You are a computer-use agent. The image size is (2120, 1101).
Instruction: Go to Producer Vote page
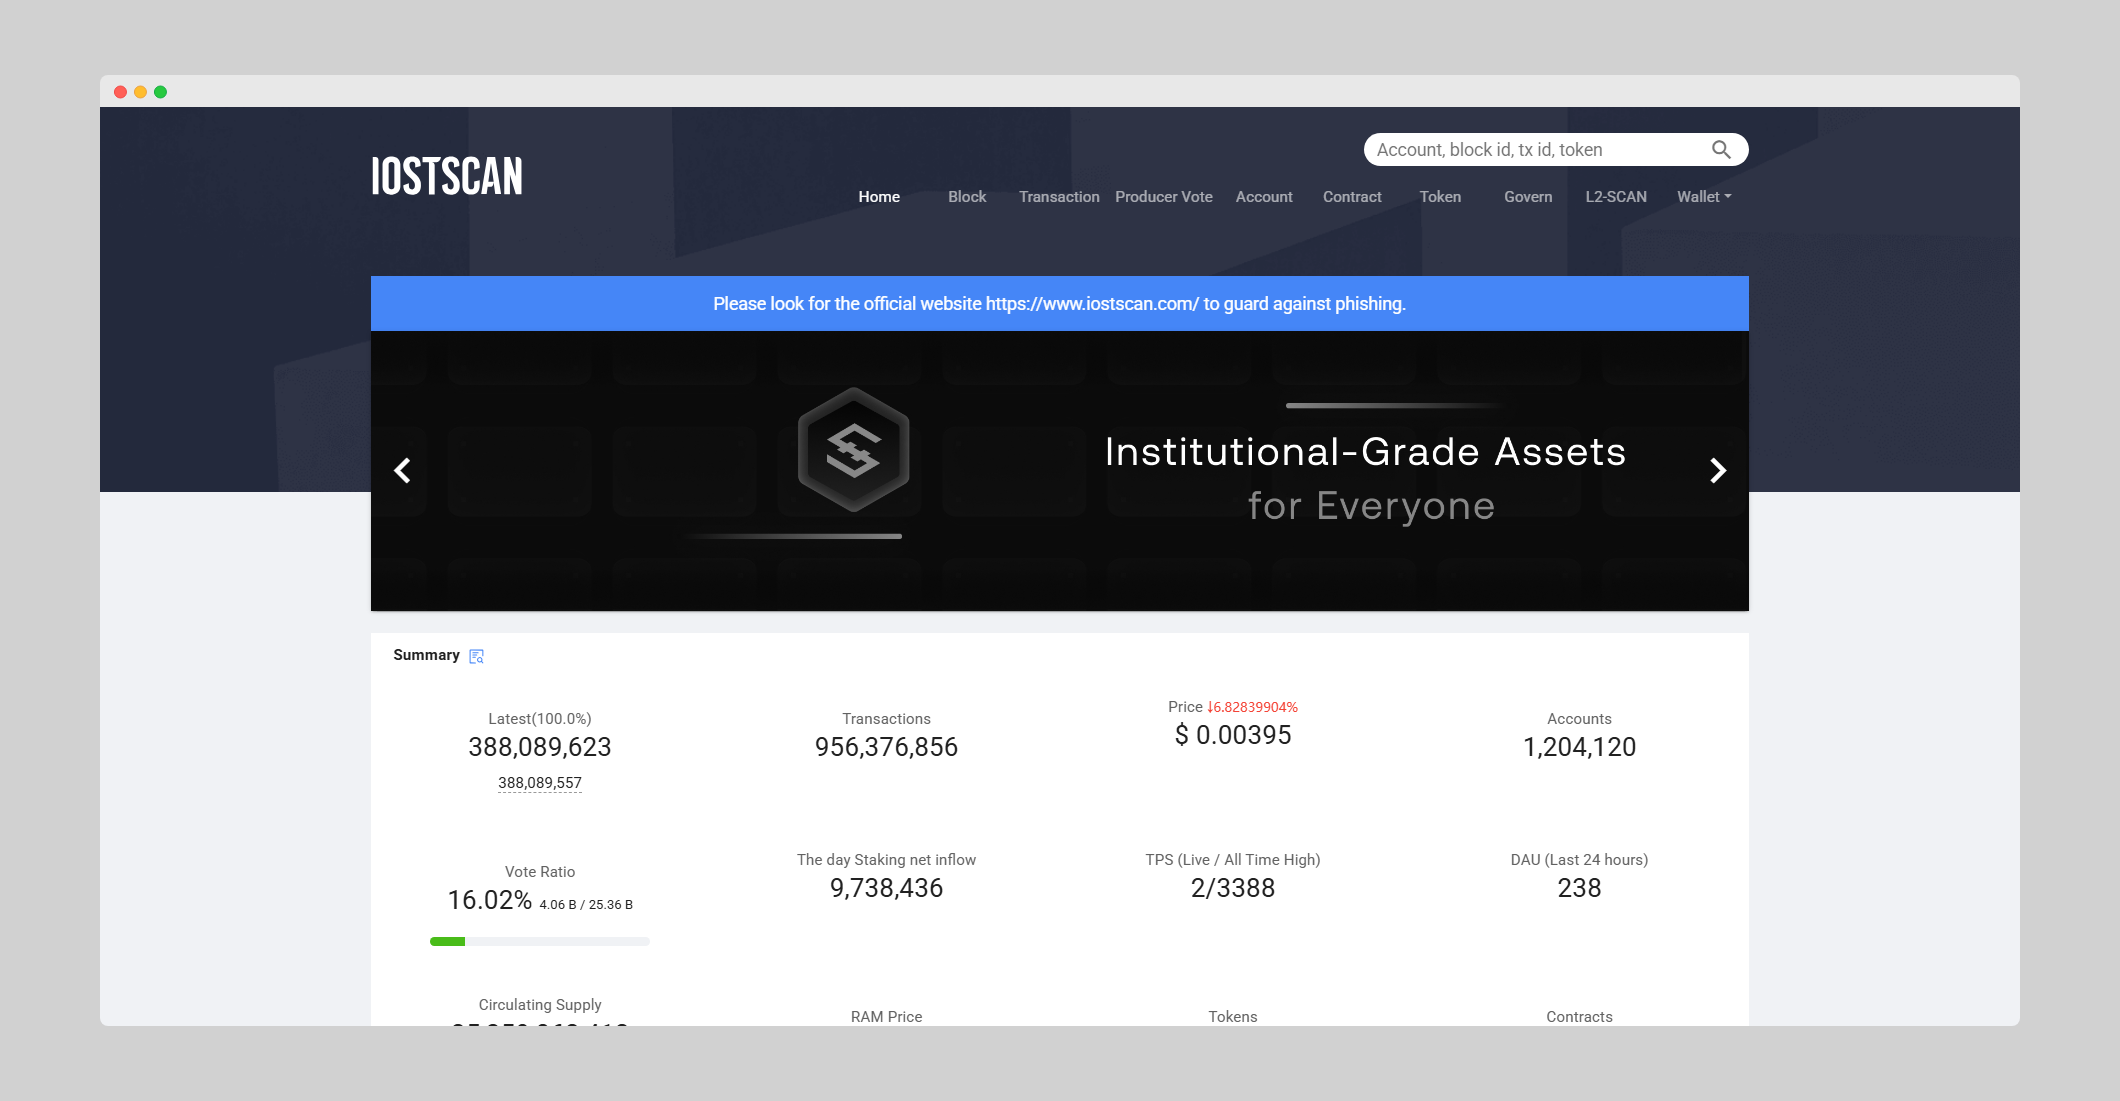pos(1163,197)
